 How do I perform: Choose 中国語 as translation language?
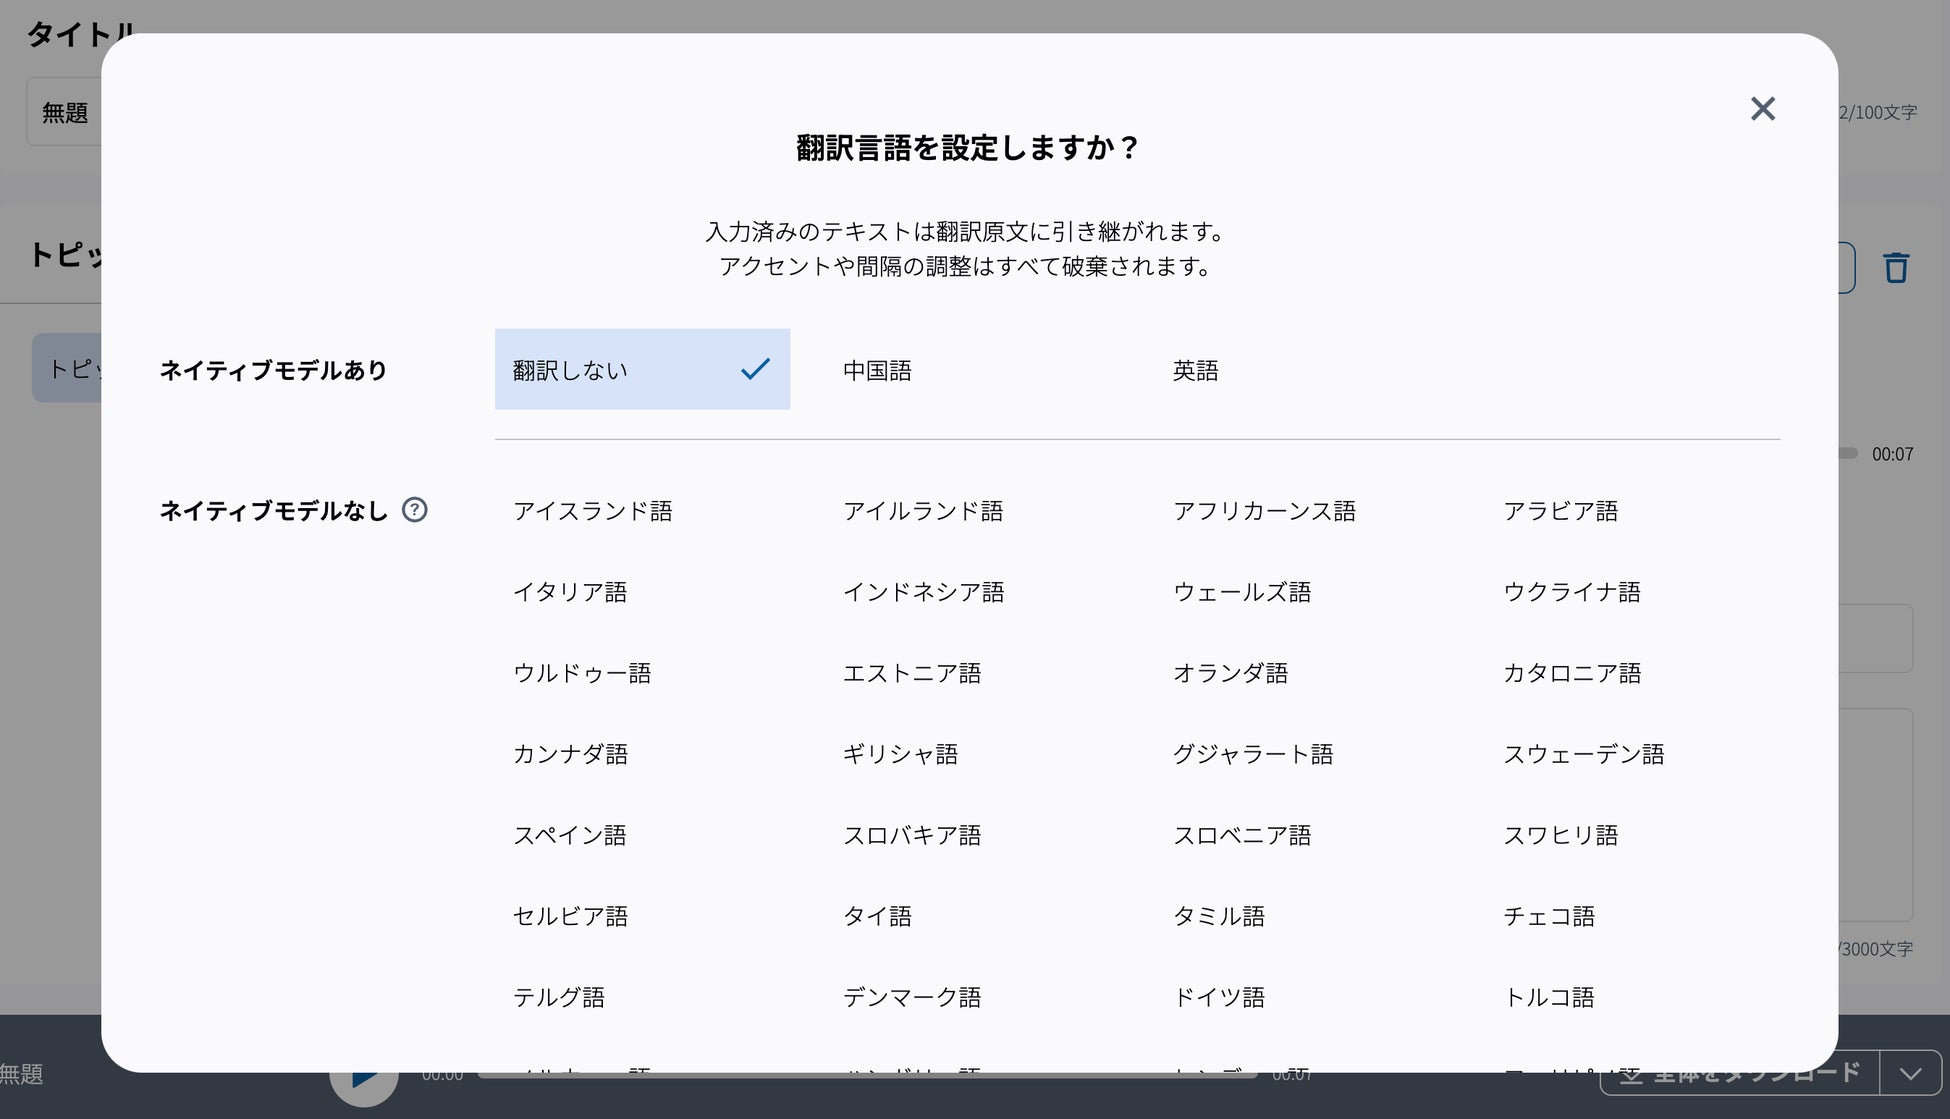877,371
